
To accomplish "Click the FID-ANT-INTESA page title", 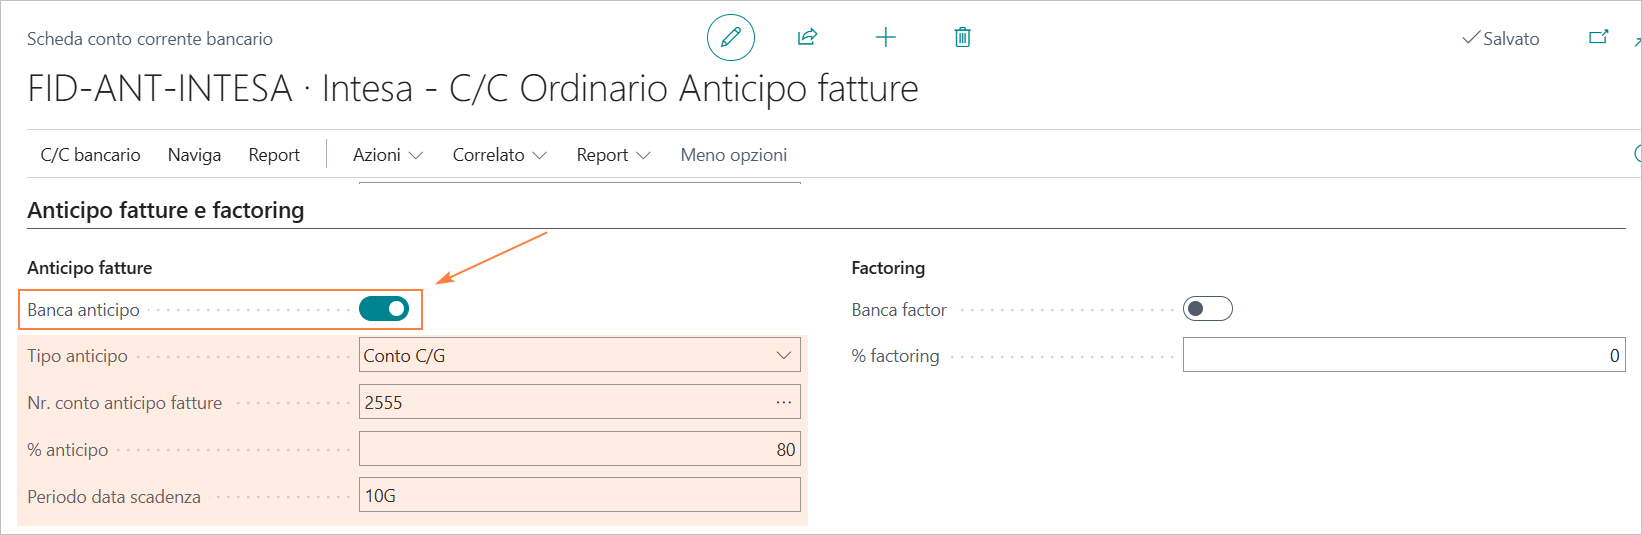I will tap(472, 88).
